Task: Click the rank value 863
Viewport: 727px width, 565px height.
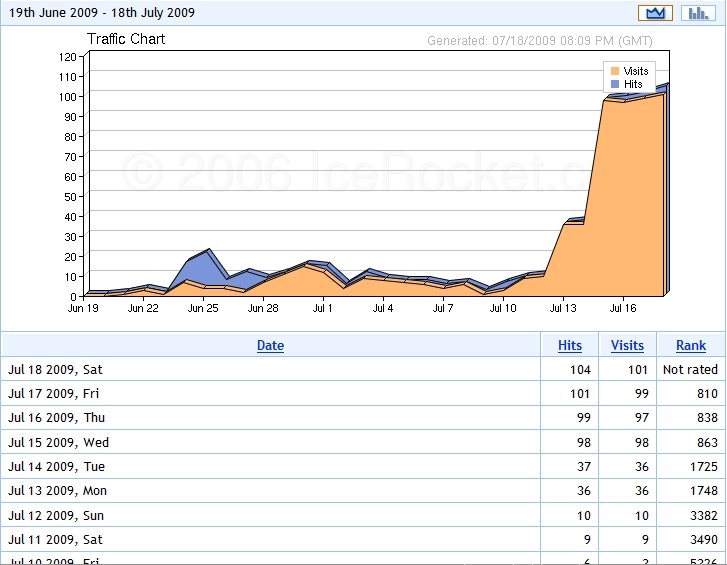Action: pos(708,442)
